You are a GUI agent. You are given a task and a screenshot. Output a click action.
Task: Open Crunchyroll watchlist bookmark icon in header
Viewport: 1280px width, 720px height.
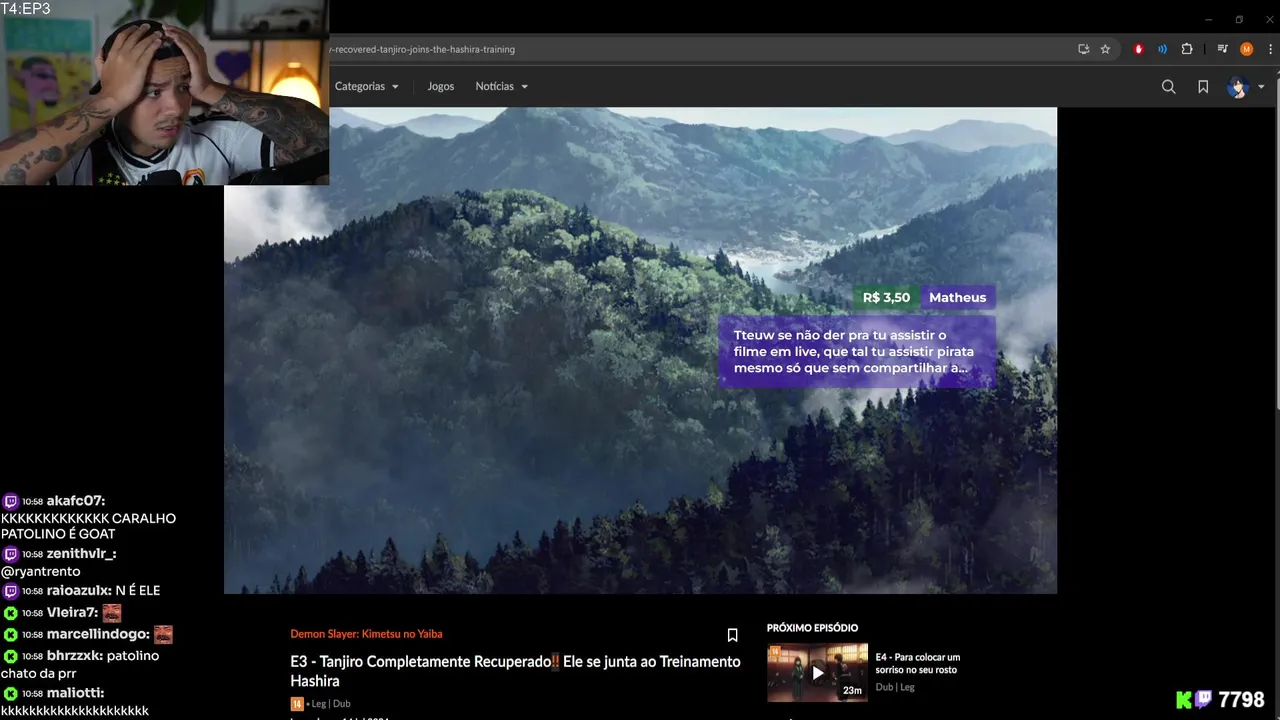tap(1203, 87)
